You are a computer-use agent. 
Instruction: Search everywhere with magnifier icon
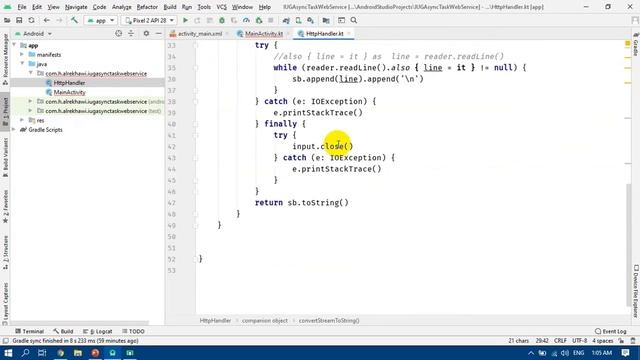point(354,20)
